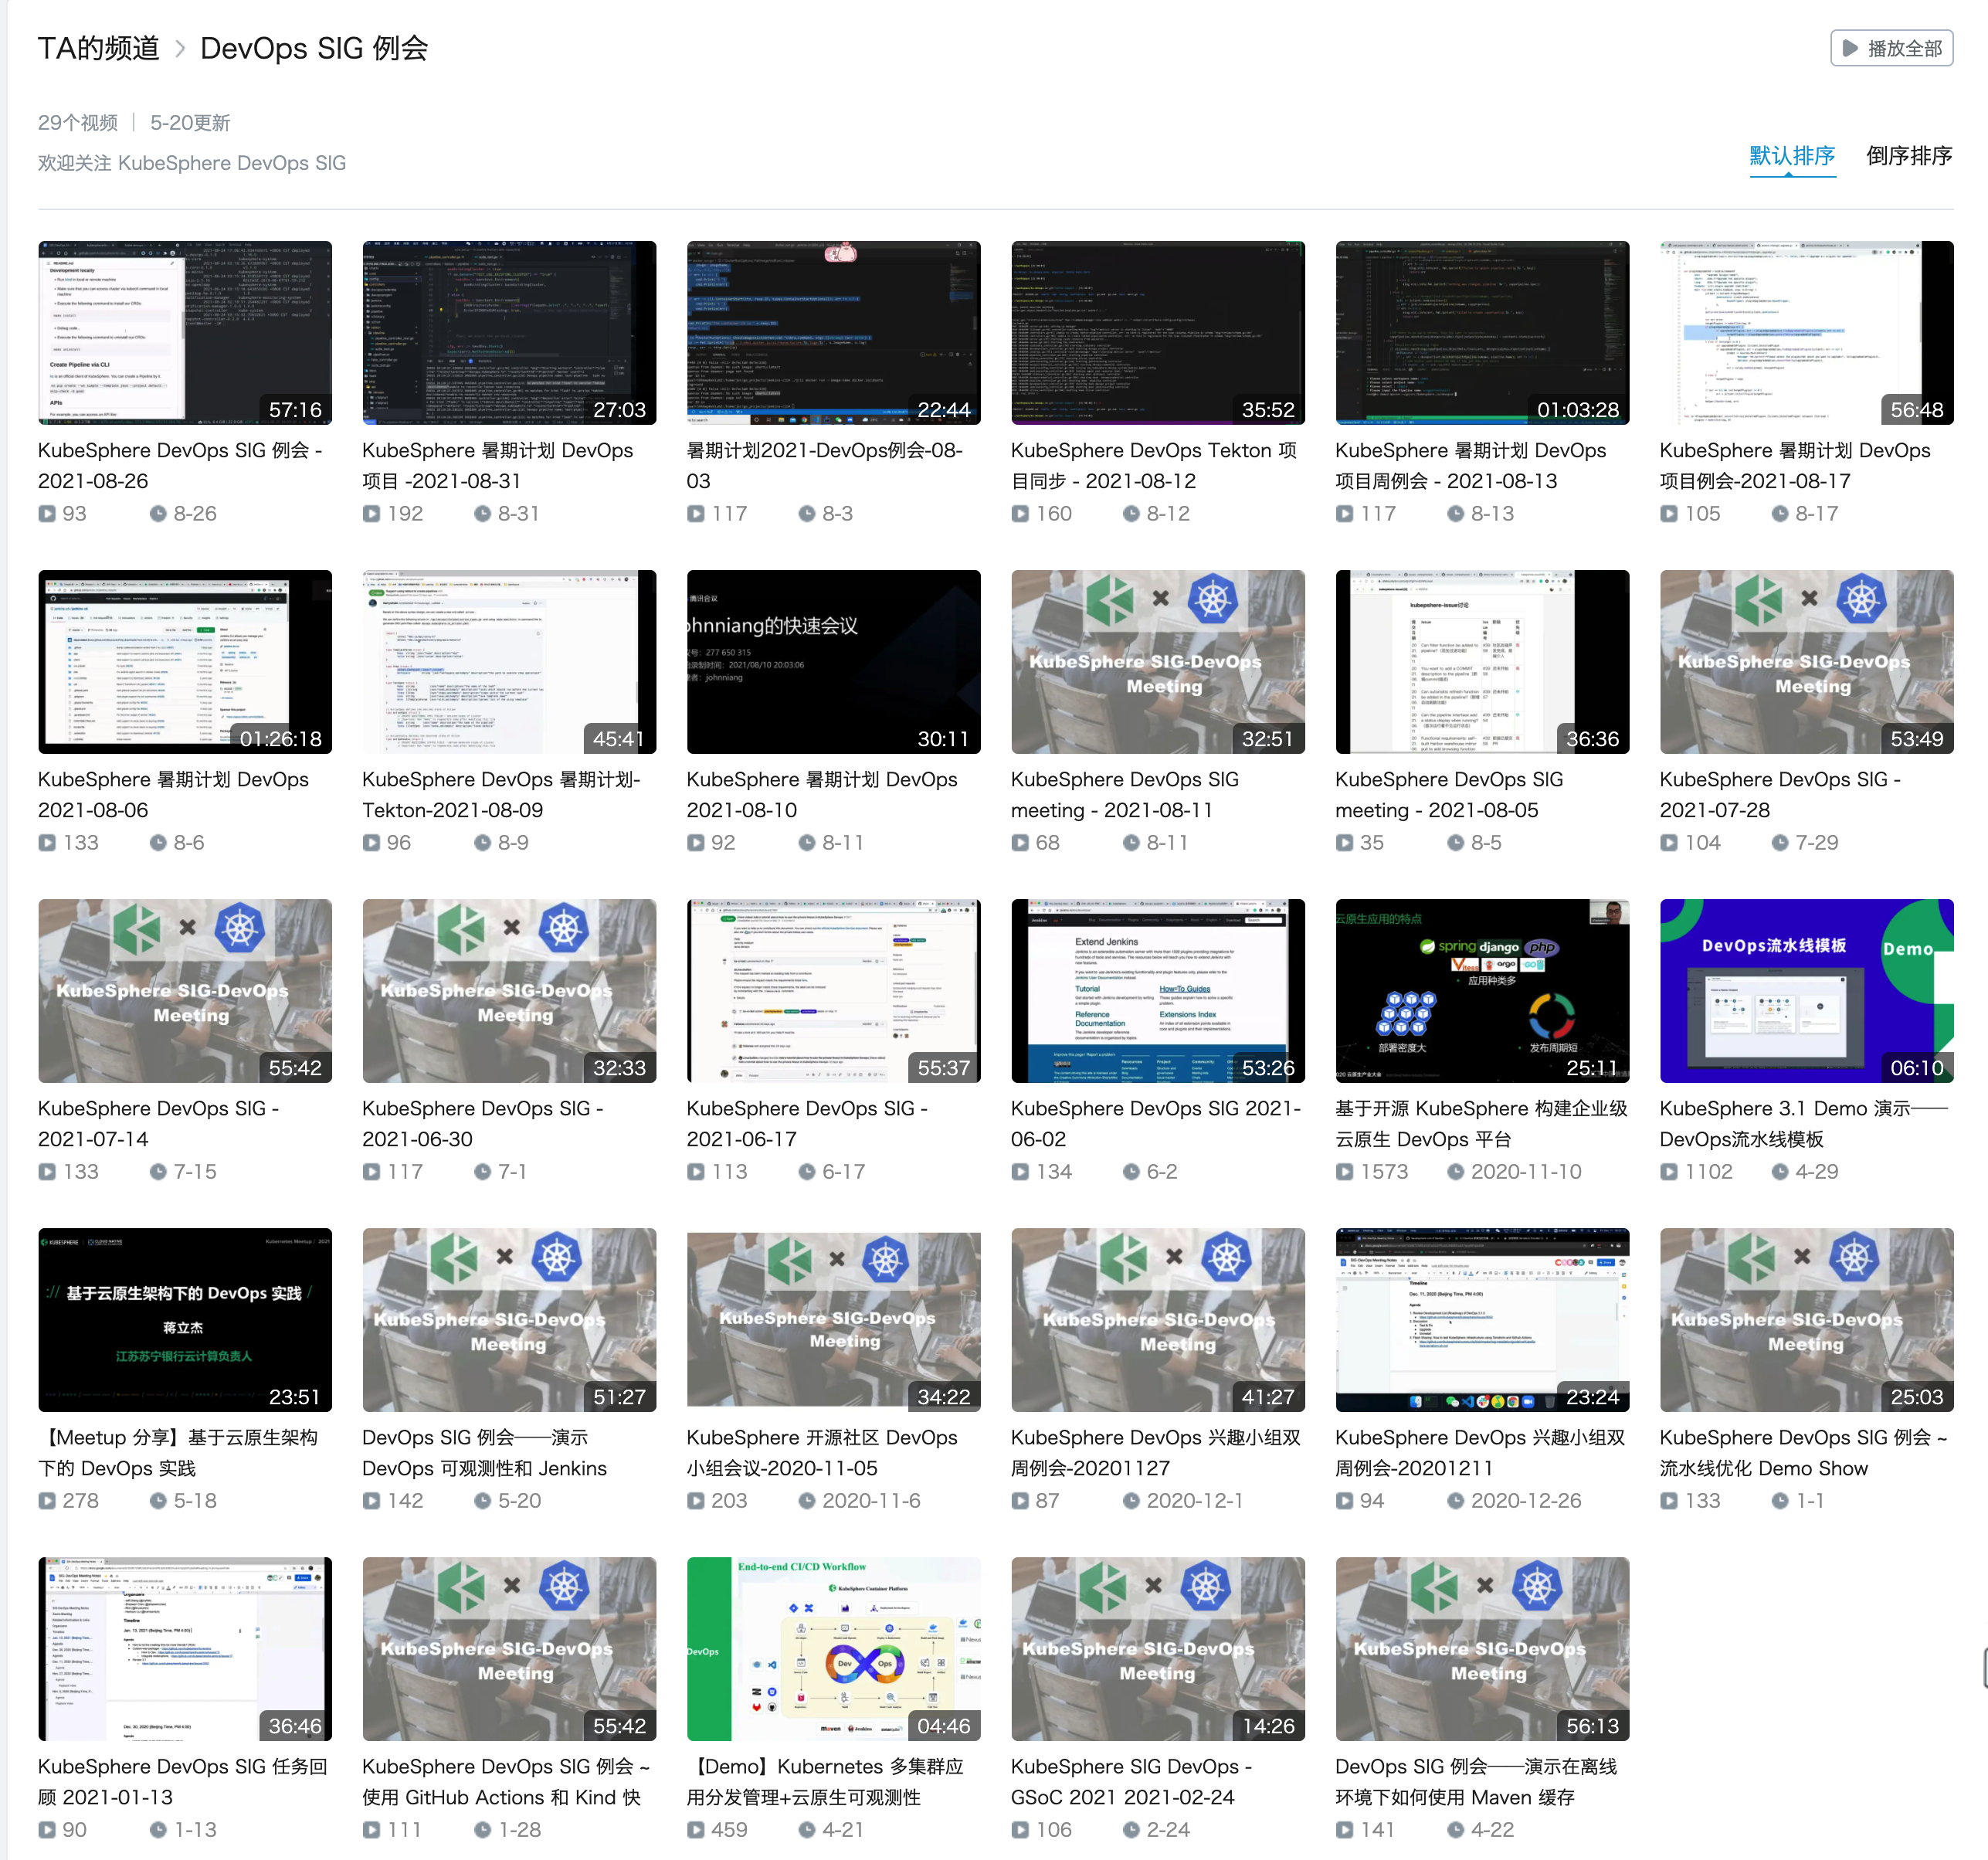Open video thumbnail with duration 01:26:18

click(x=185, y=661)
